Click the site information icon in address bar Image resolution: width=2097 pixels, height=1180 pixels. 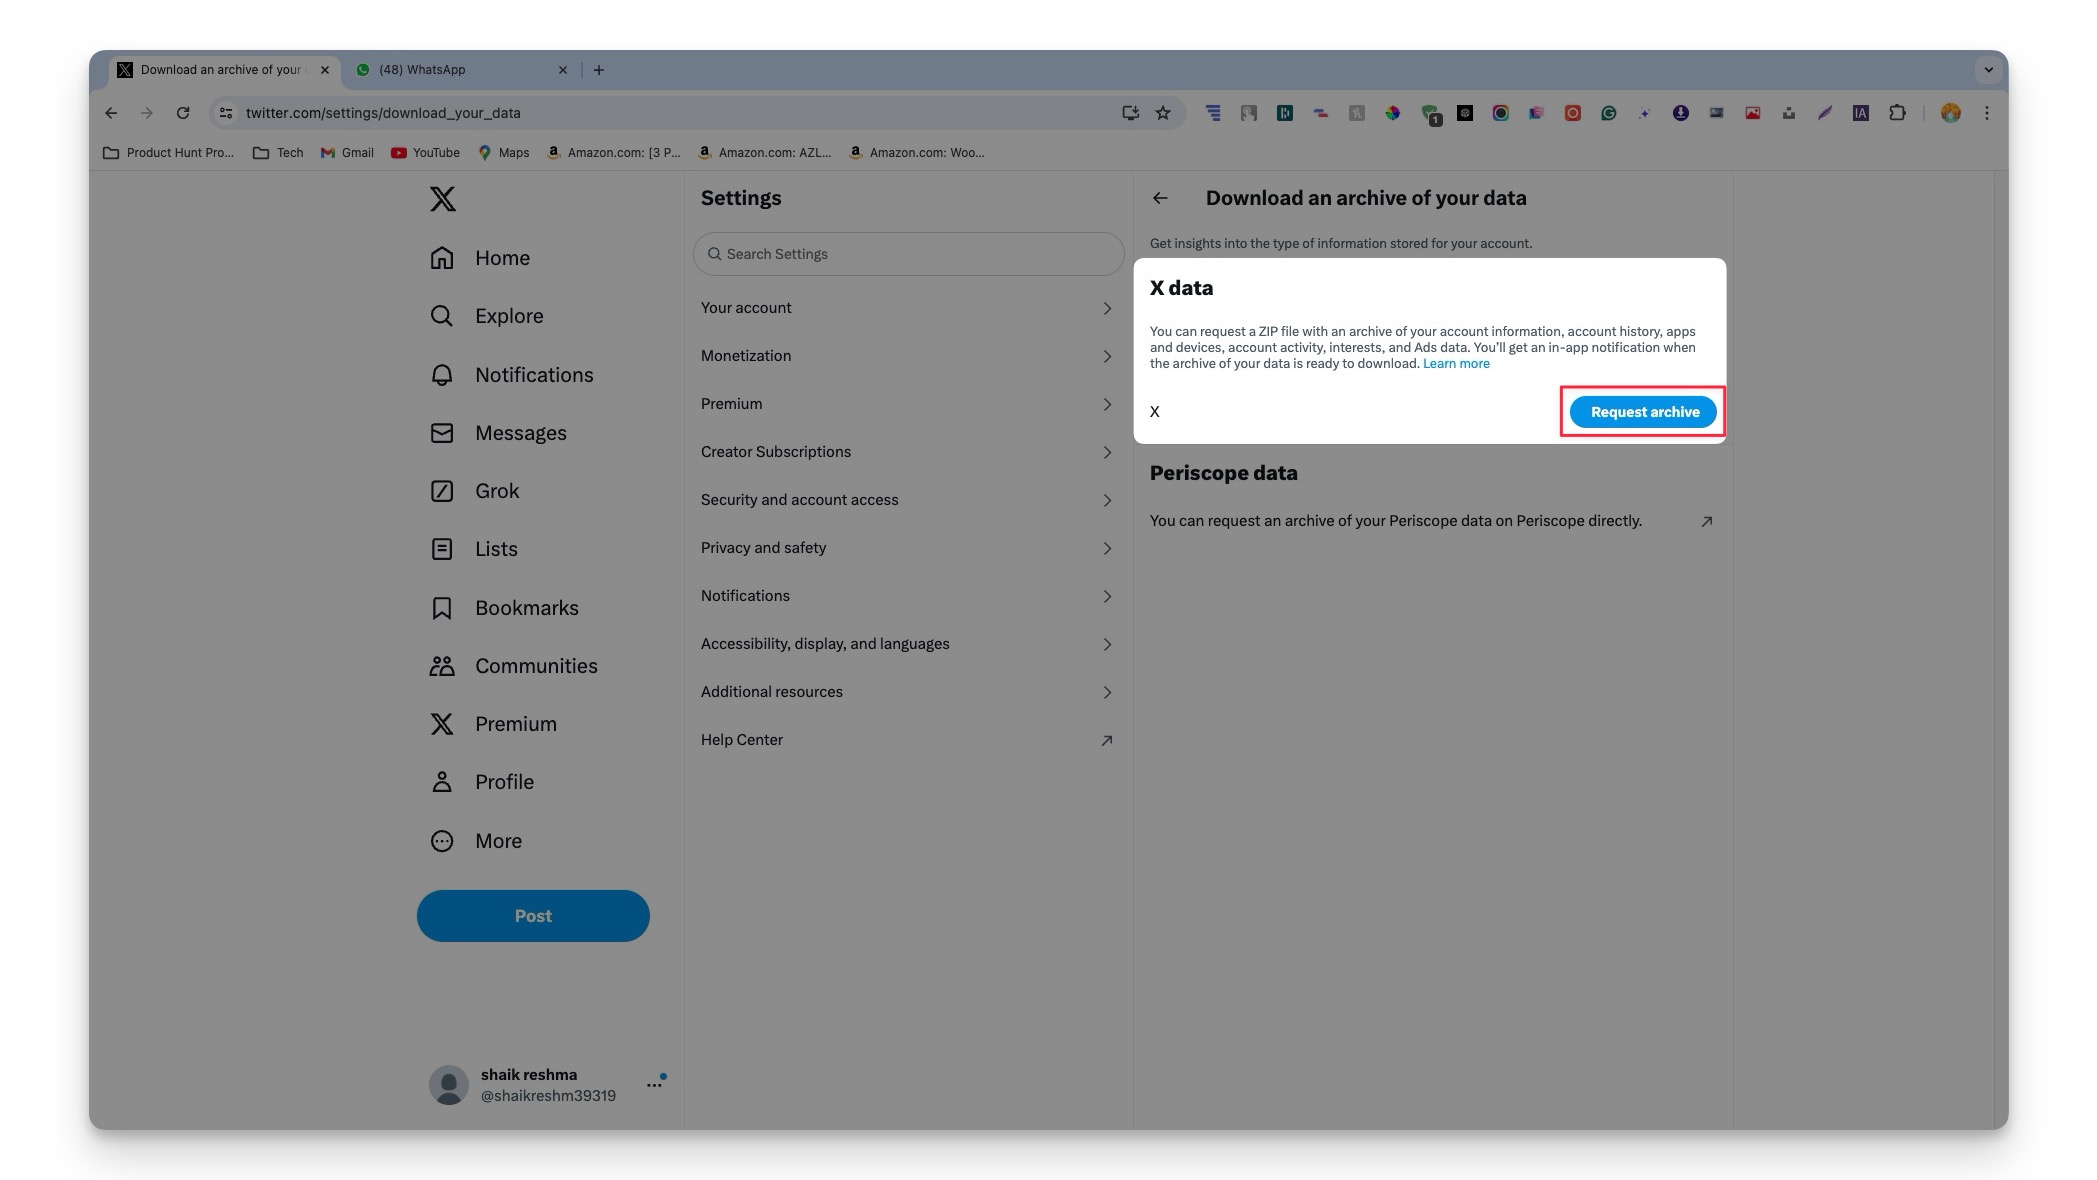226,113
